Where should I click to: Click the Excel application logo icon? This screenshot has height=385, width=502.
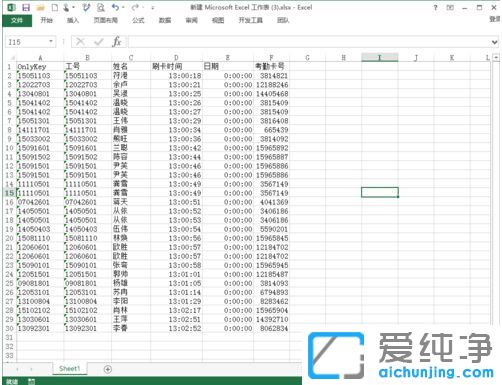click(11, 7)
